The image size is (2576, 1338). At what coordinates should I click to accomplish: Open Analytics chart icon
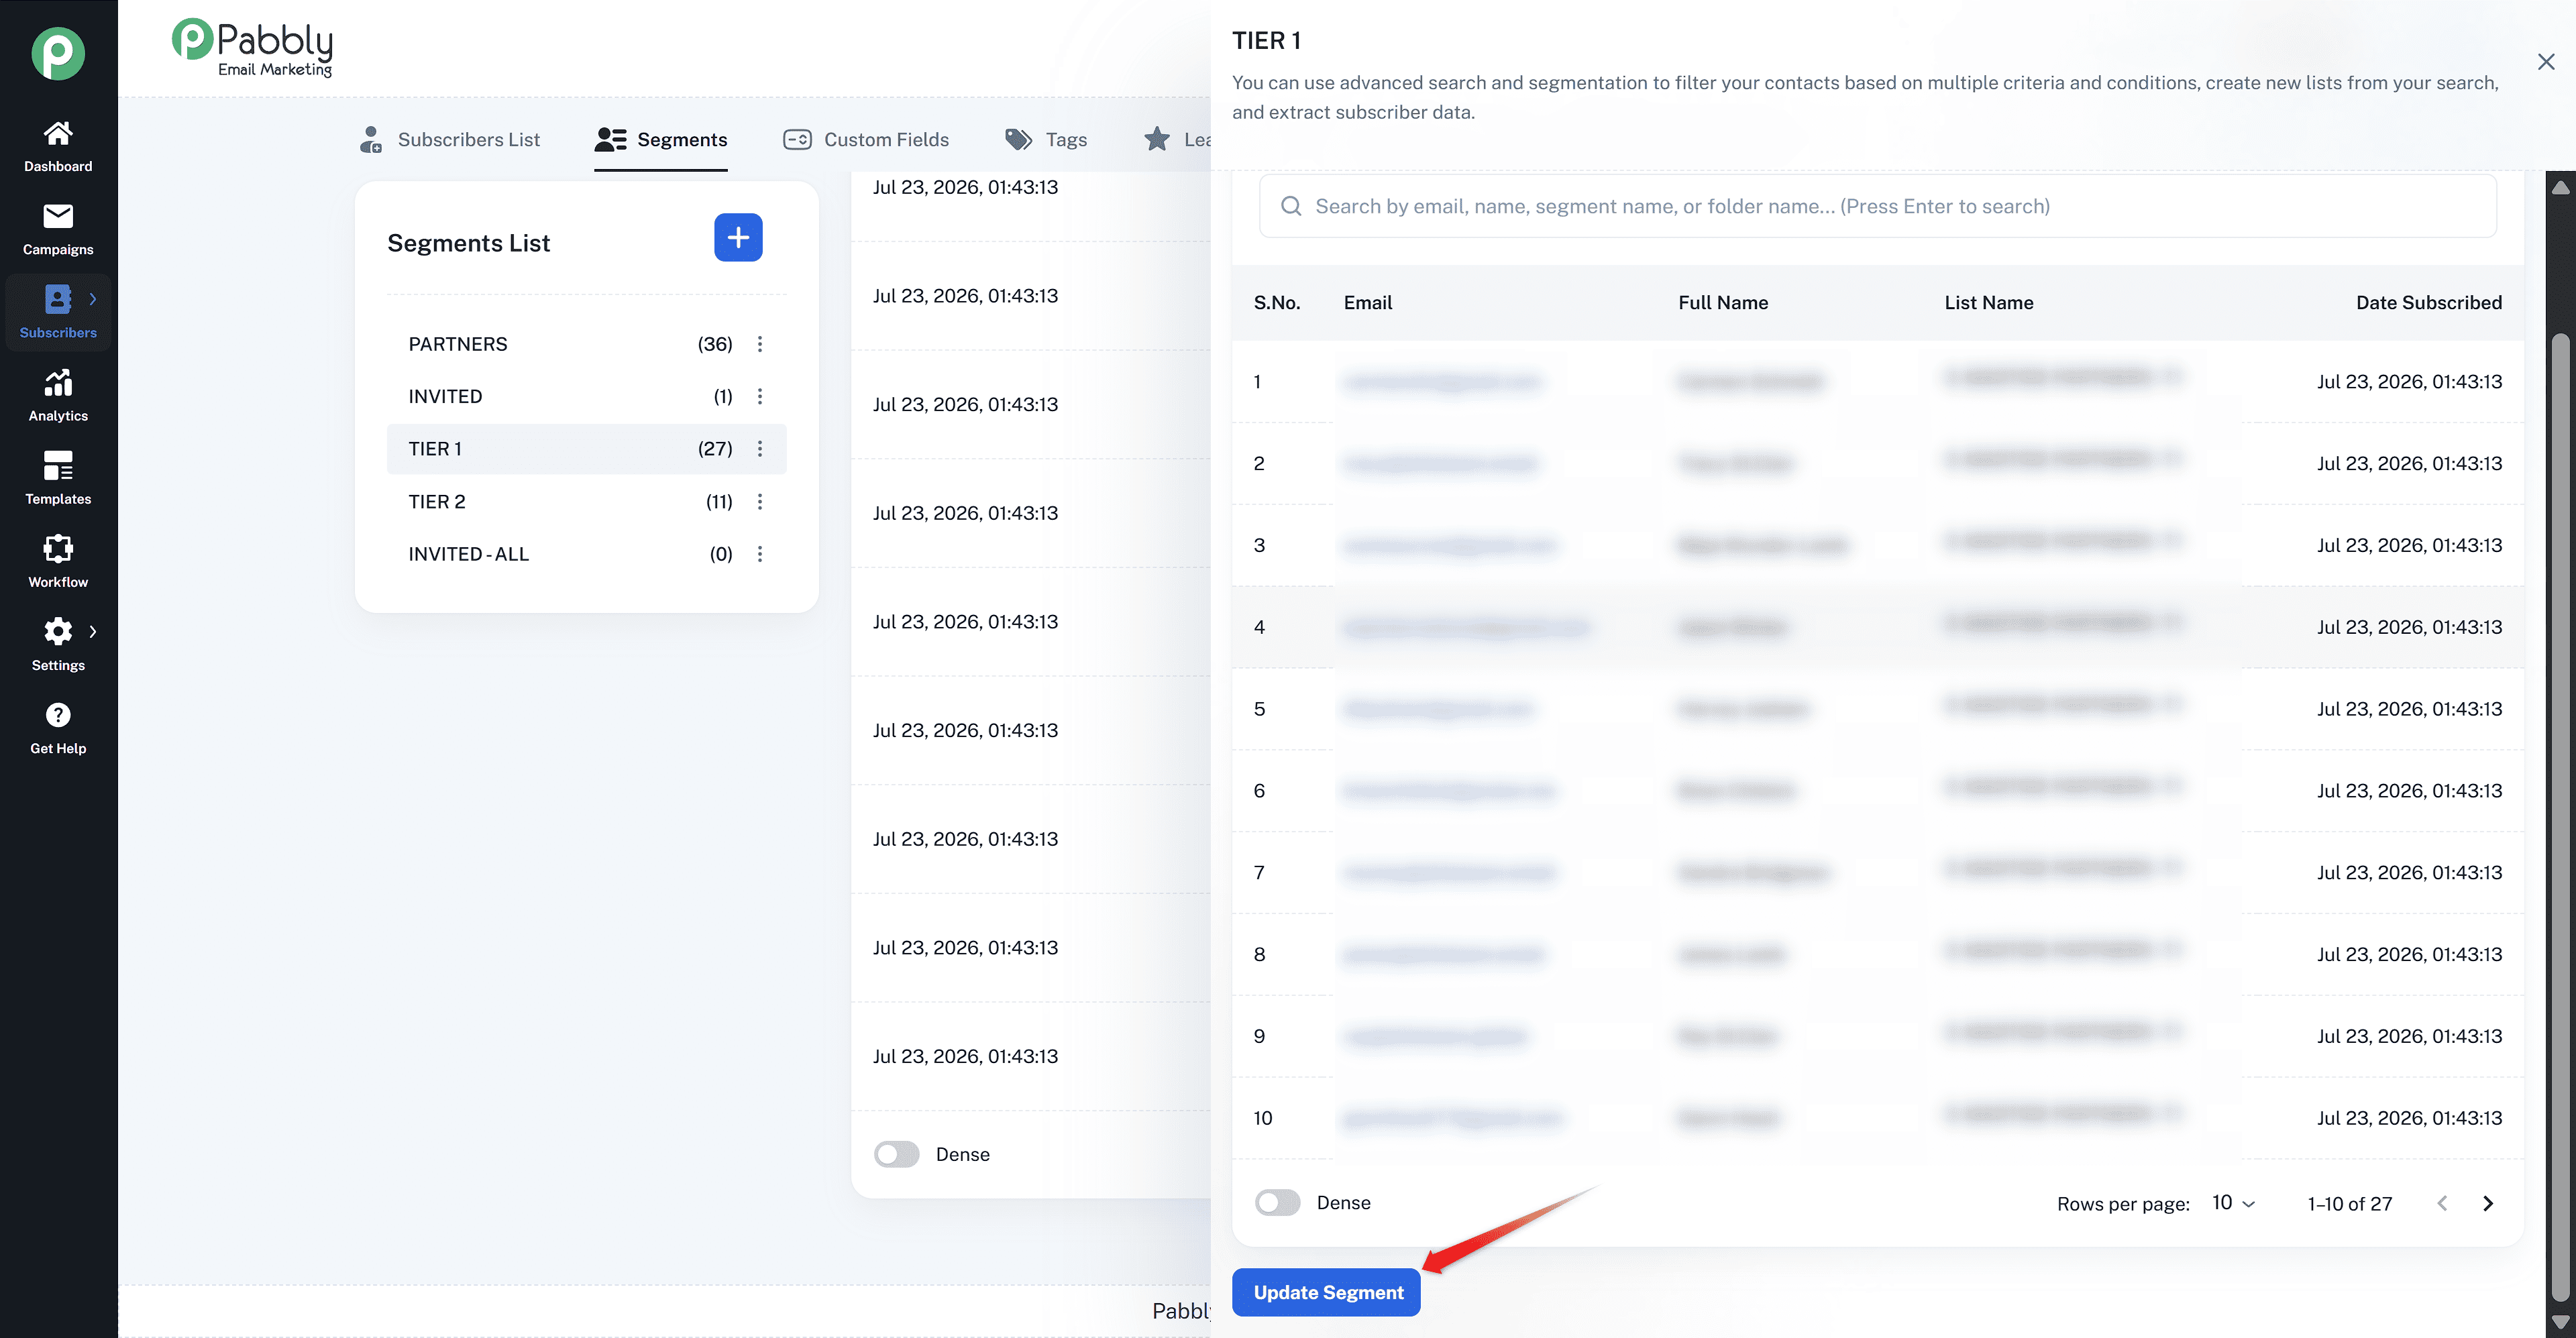pos(58,382)
